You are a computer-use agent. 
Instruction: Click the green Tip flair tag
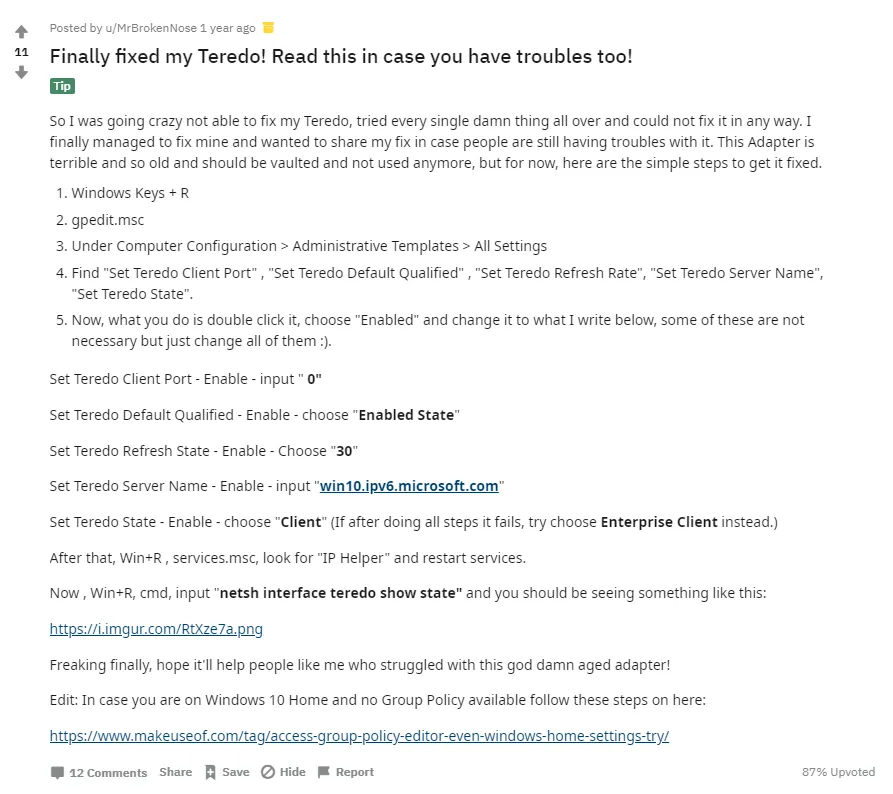coord(62,86)
